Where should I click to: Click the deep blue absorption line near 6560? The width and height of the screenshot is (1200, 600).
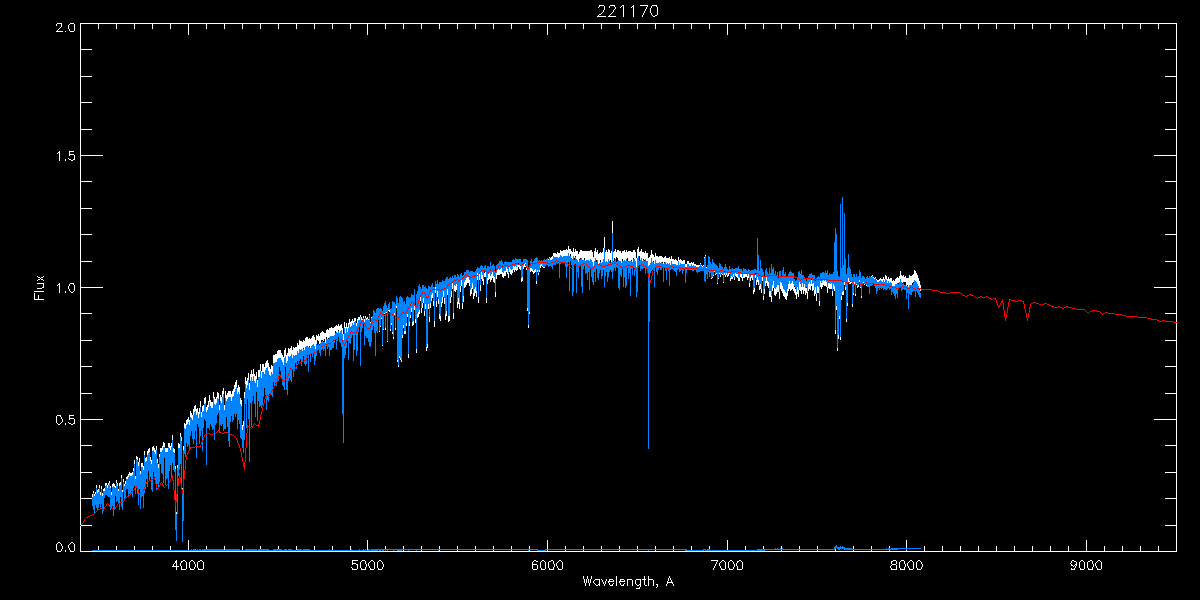click(648, 360)
